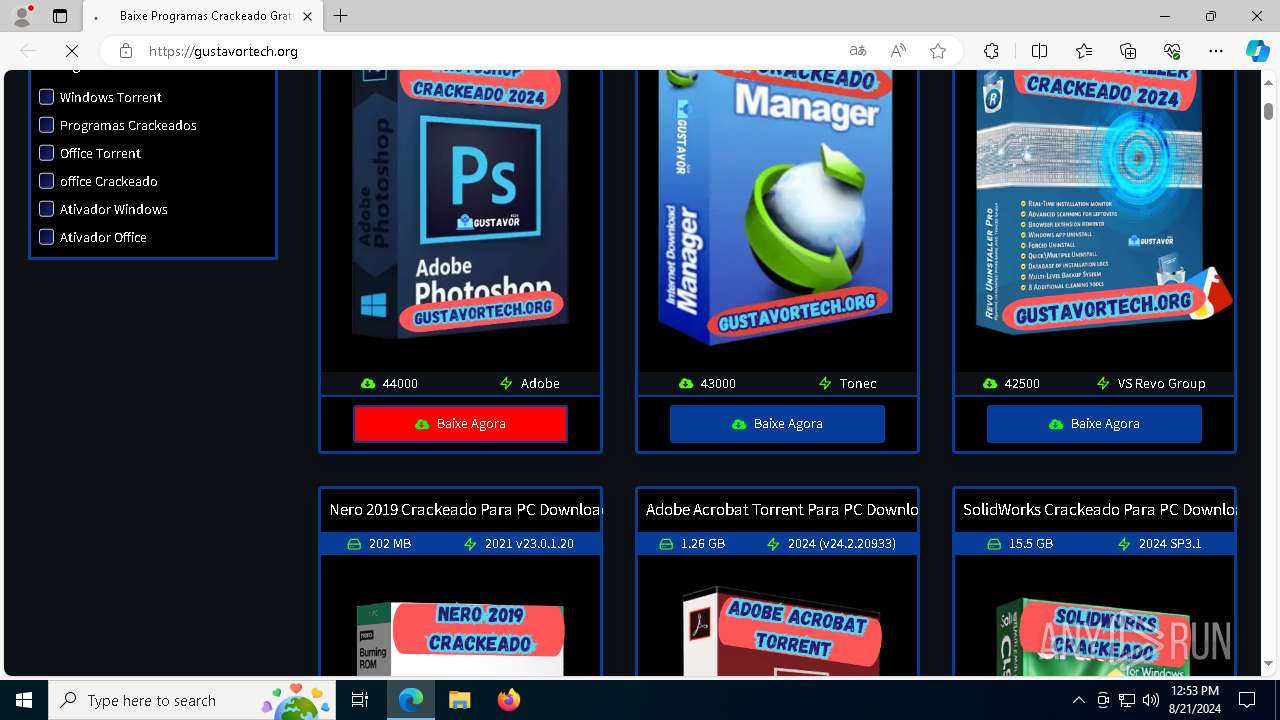Click the cloud icon beside 42500
This screenshot has height=720, width=1280.
(x=989, y=384)
